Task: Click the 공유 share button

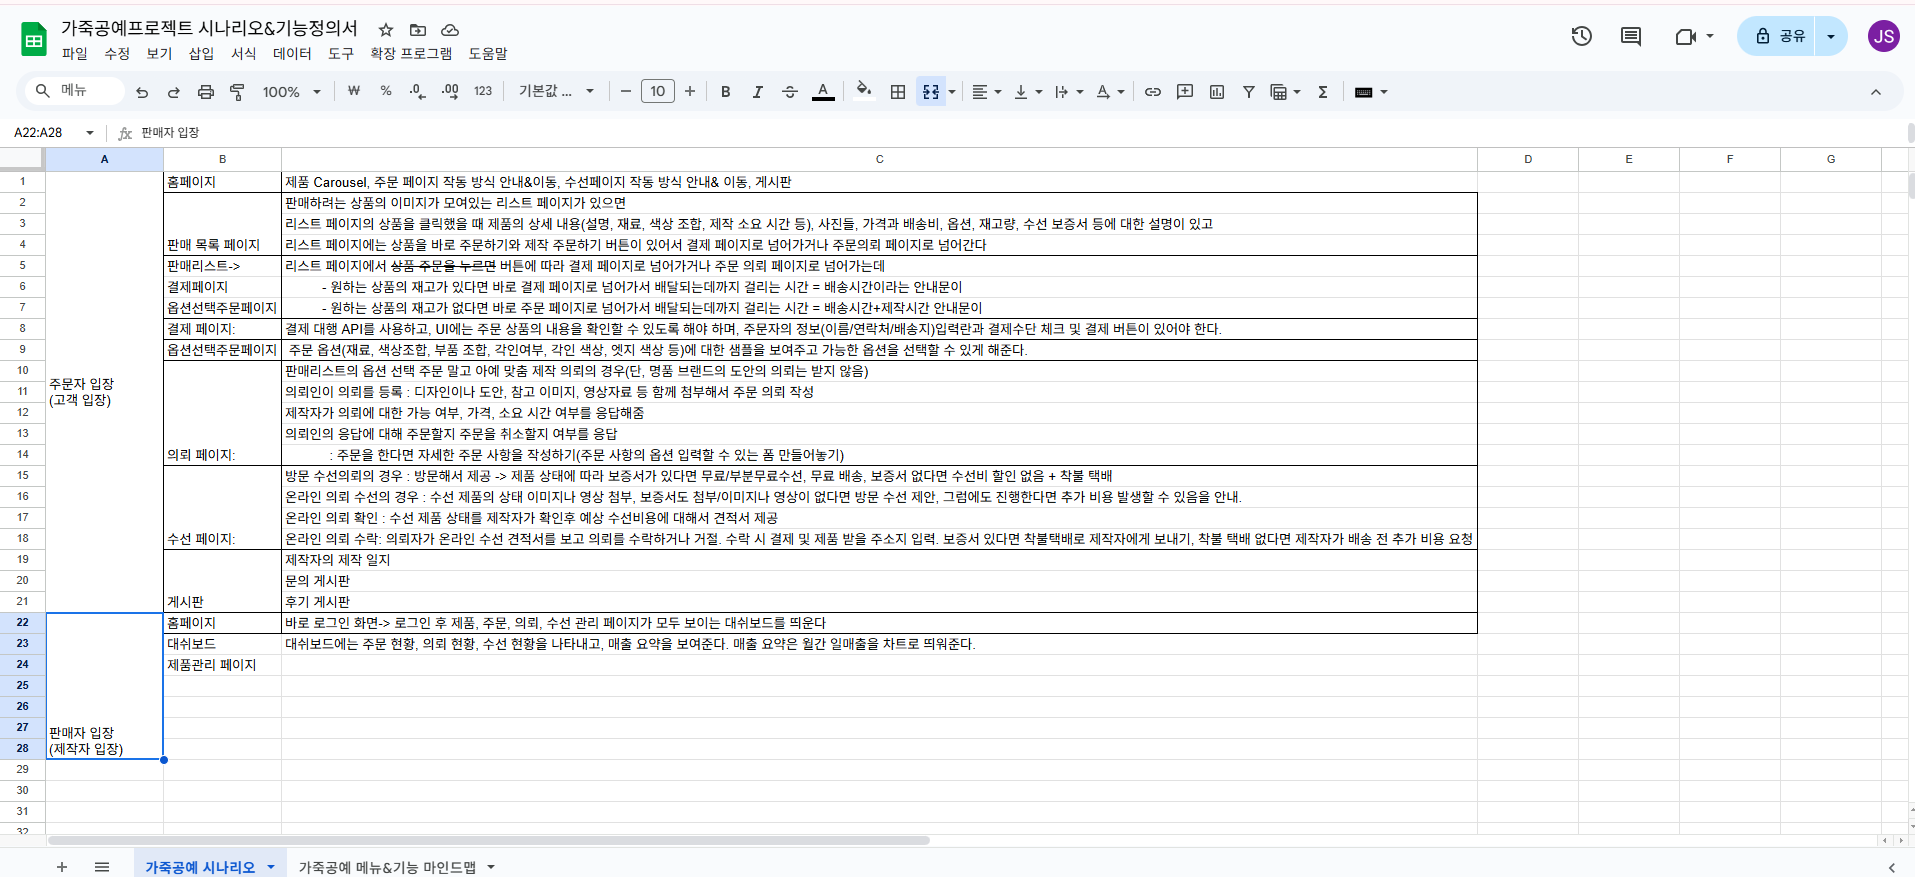Action: point(1777,36)
